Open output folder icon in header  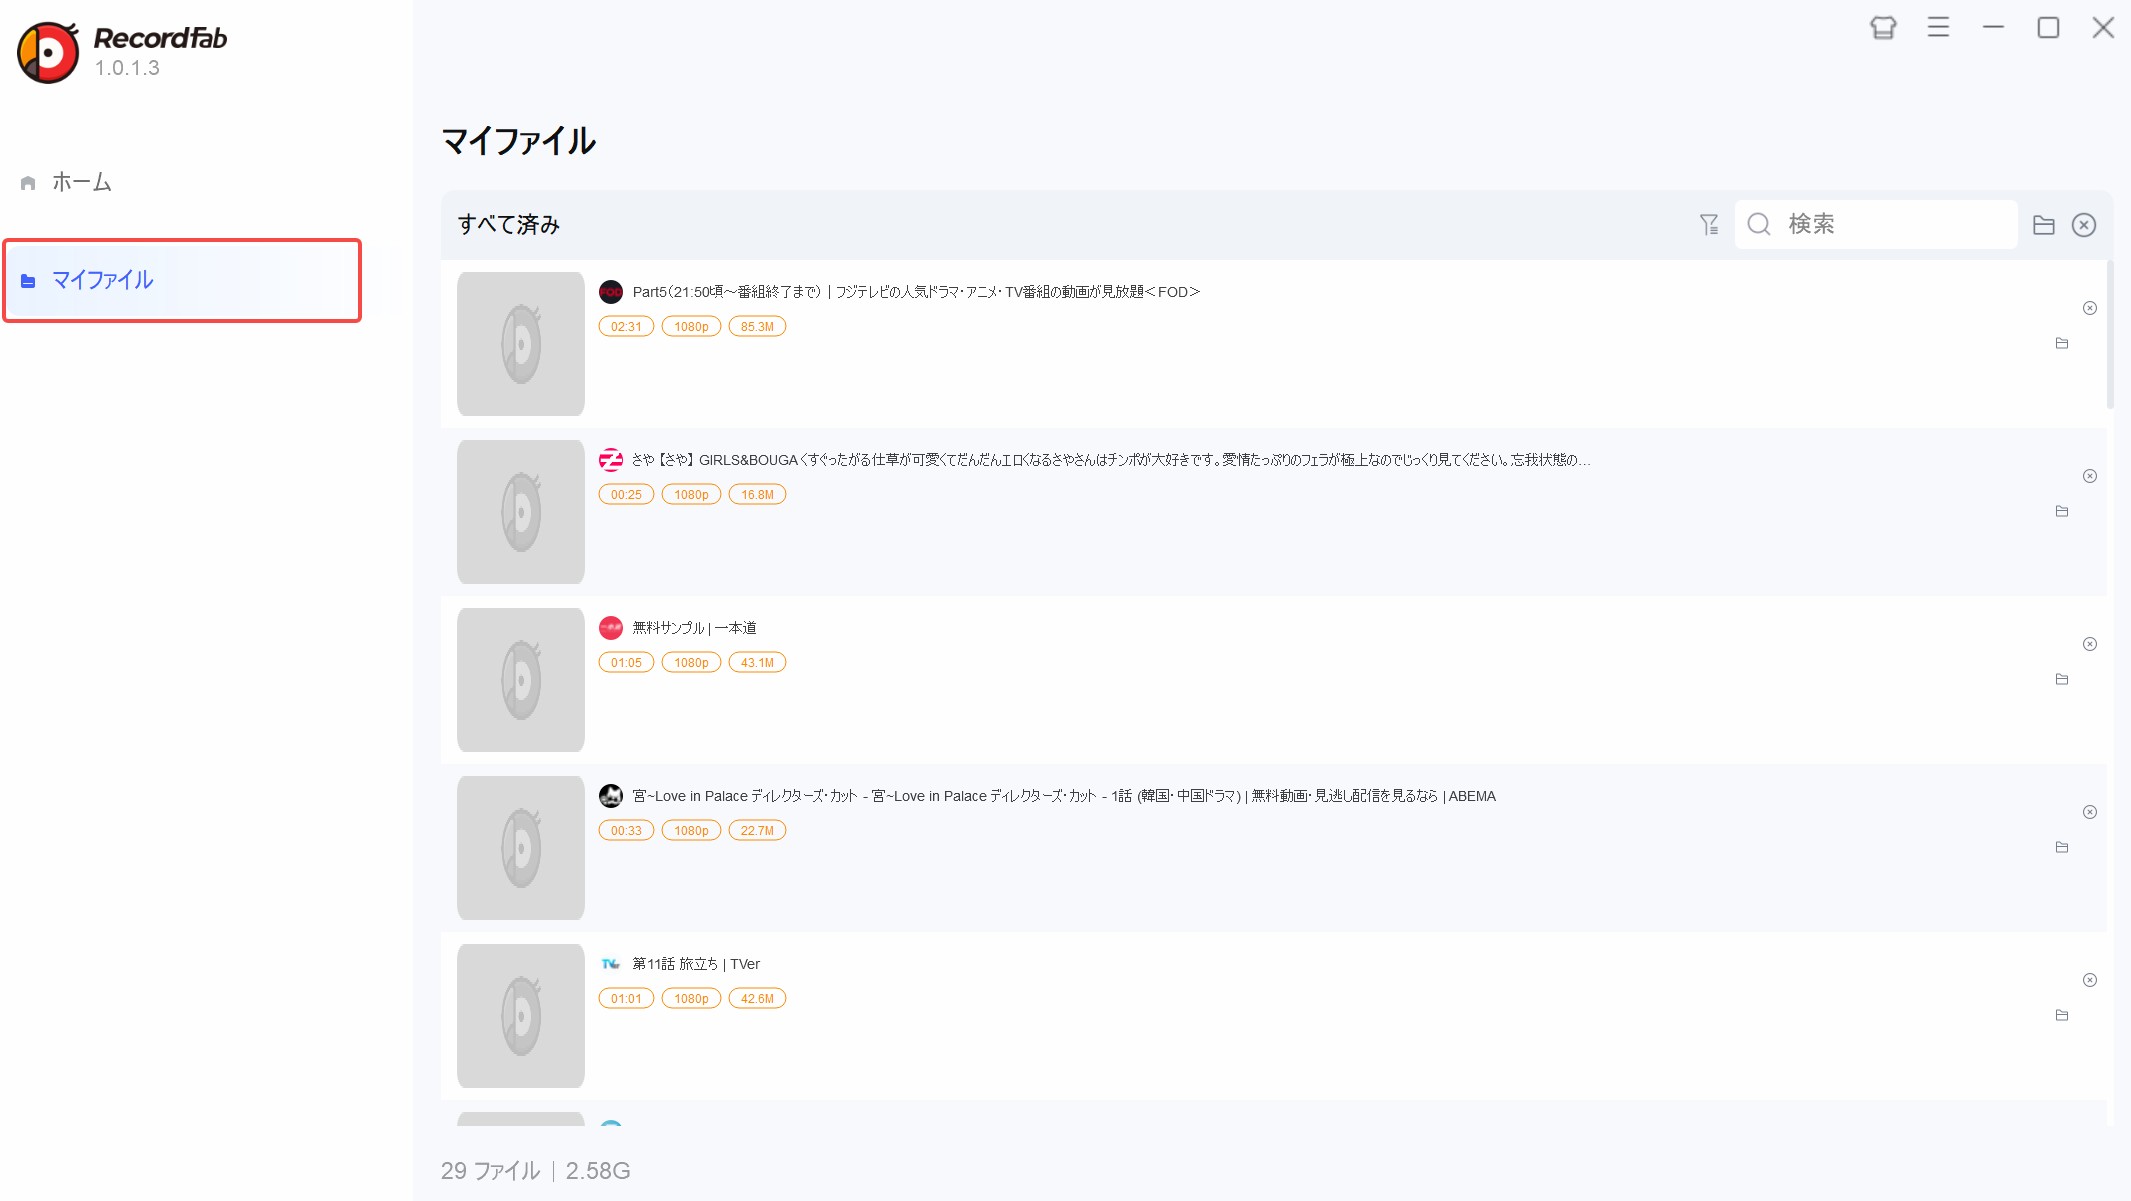pos(2044,225)
